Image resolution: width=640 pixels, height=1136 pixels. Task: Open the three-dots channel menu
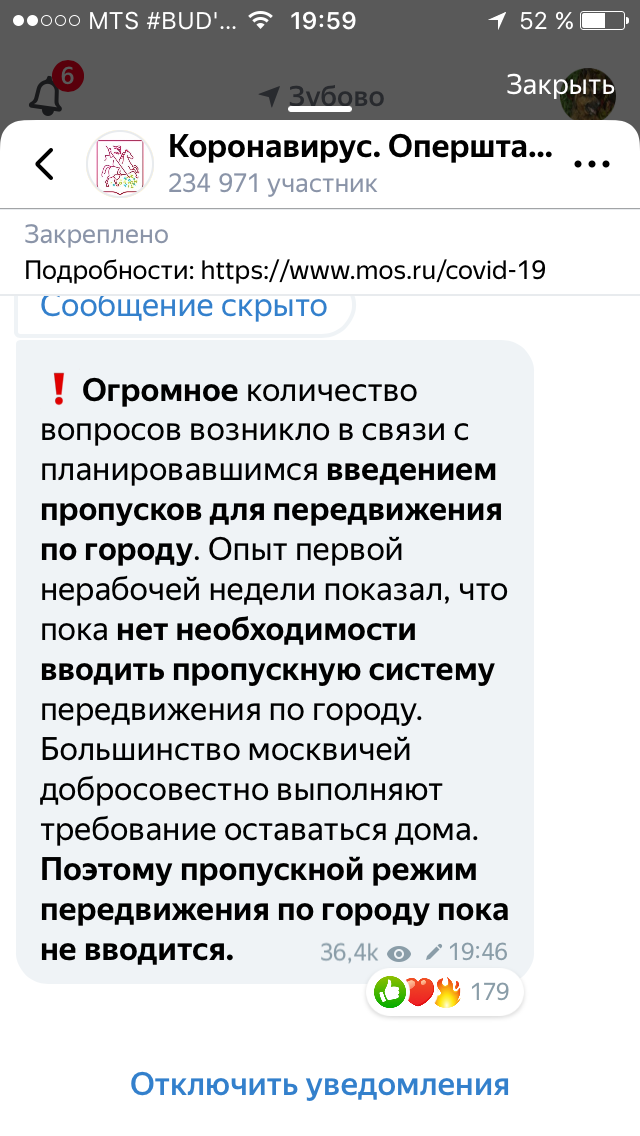[590, 165]
